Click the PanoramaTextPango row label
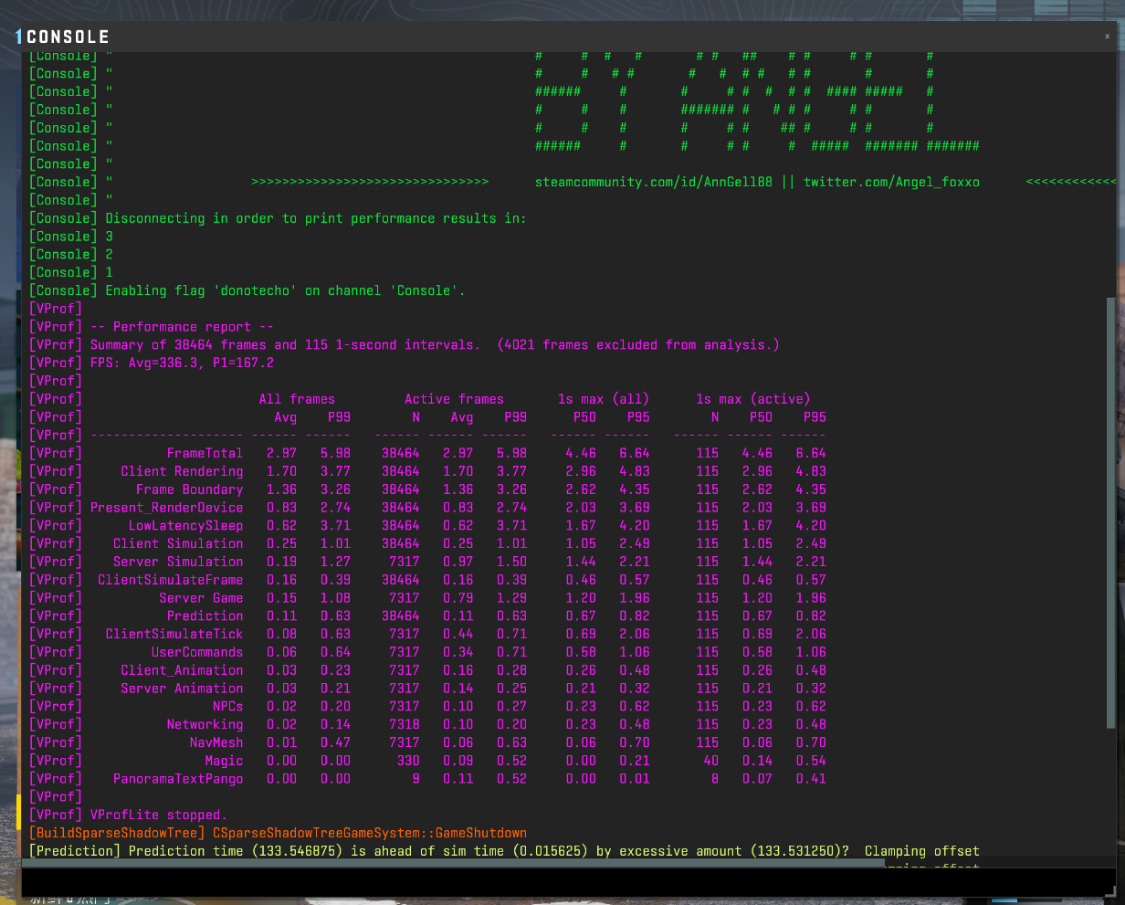 pyautogui.click(x=178, y=779)
